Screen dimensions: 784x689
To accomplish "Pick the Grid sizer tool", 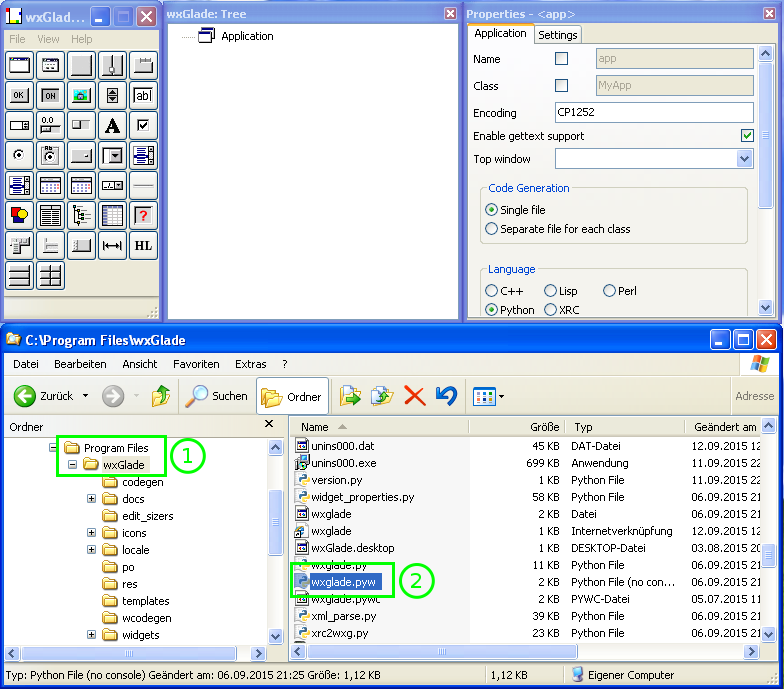I will [x=50, y=276].
